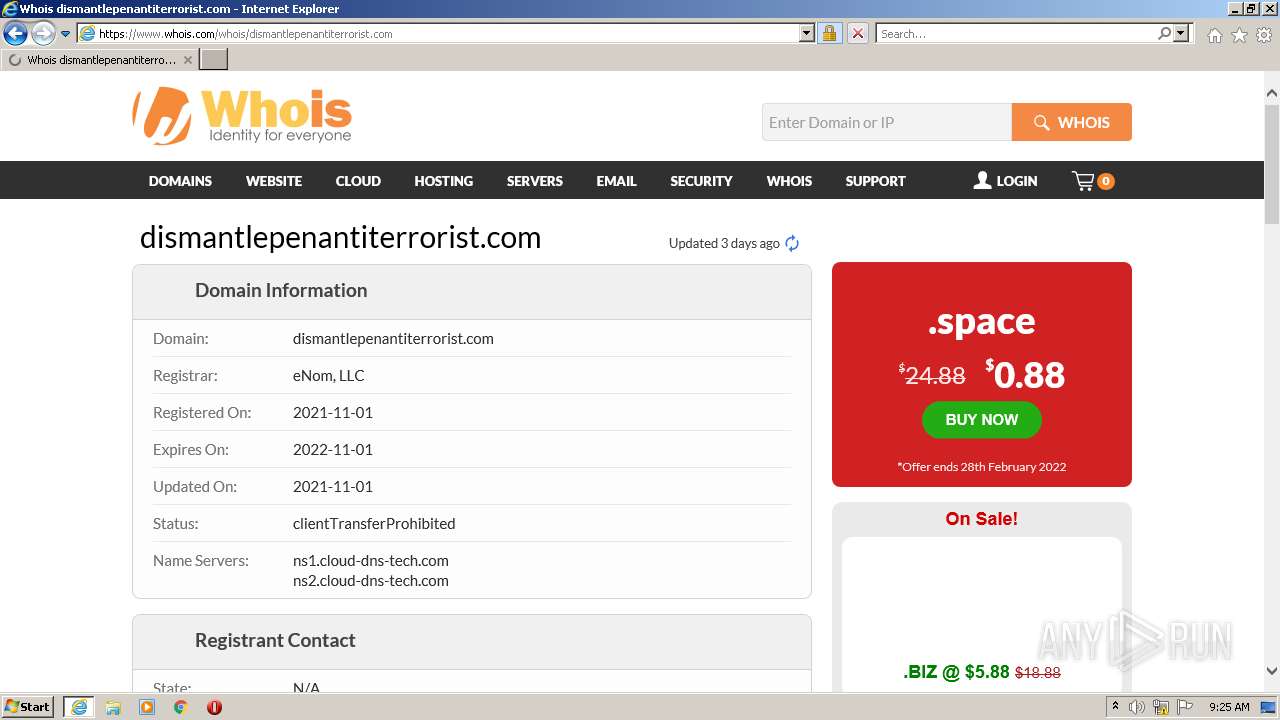Viewport: 1280px width, 720px height.
Task: Open the network tray icon
Action: coord(1162,707)
